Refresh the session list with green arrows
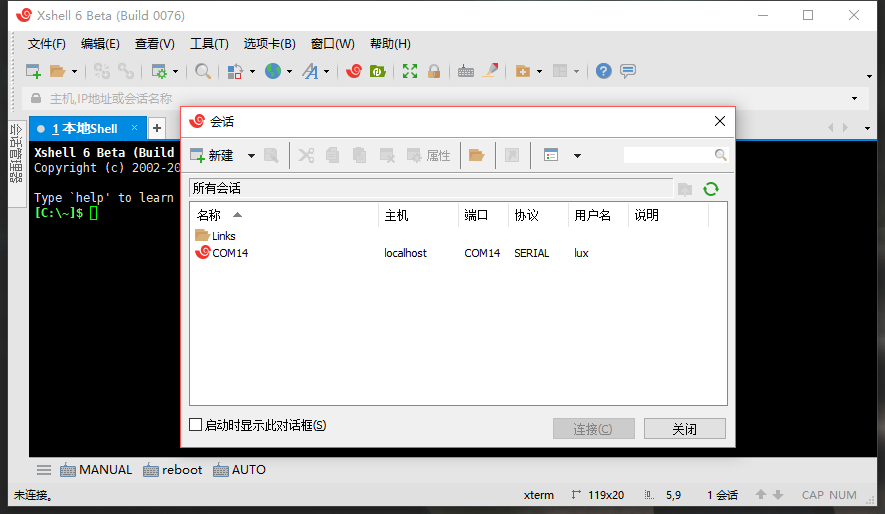 pos(711,189)
